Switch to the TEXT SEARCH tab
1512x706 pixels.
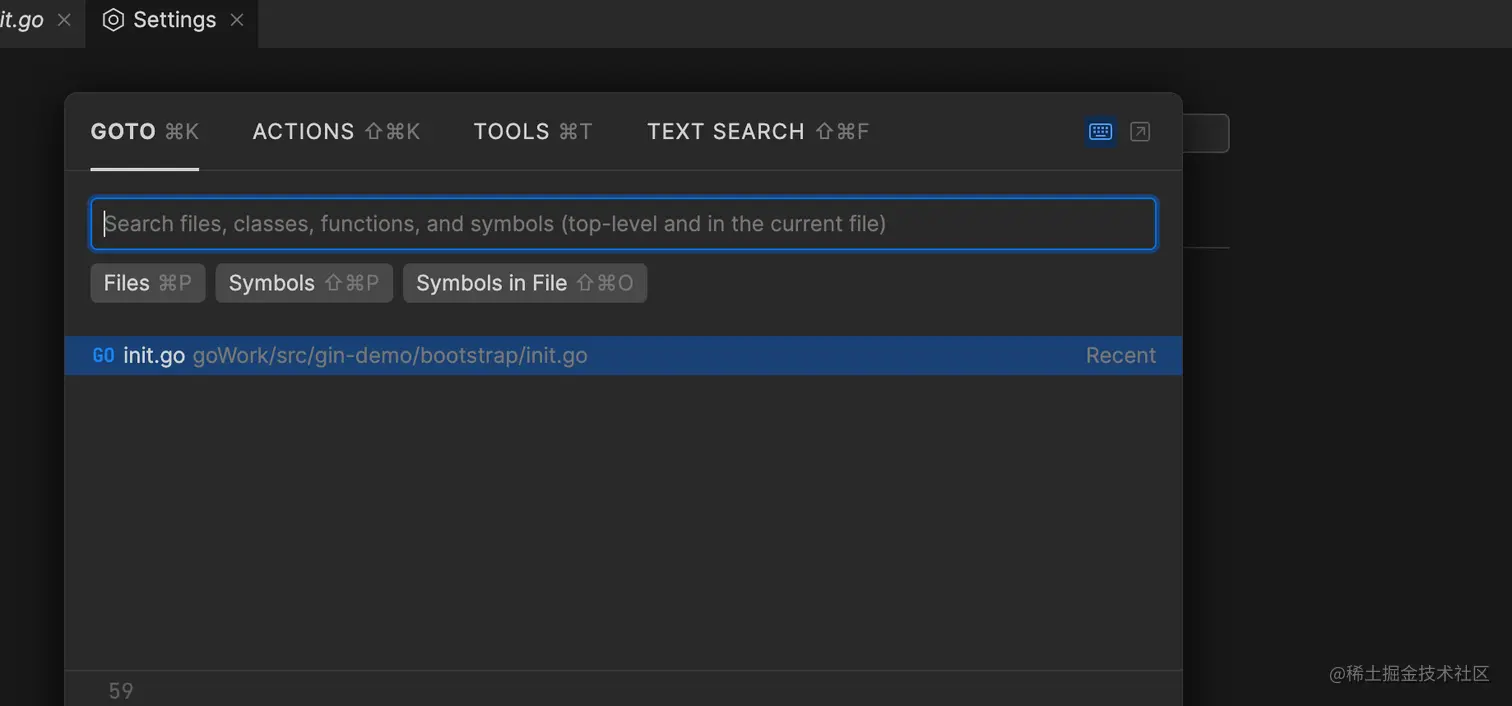(x=758, y=132)
